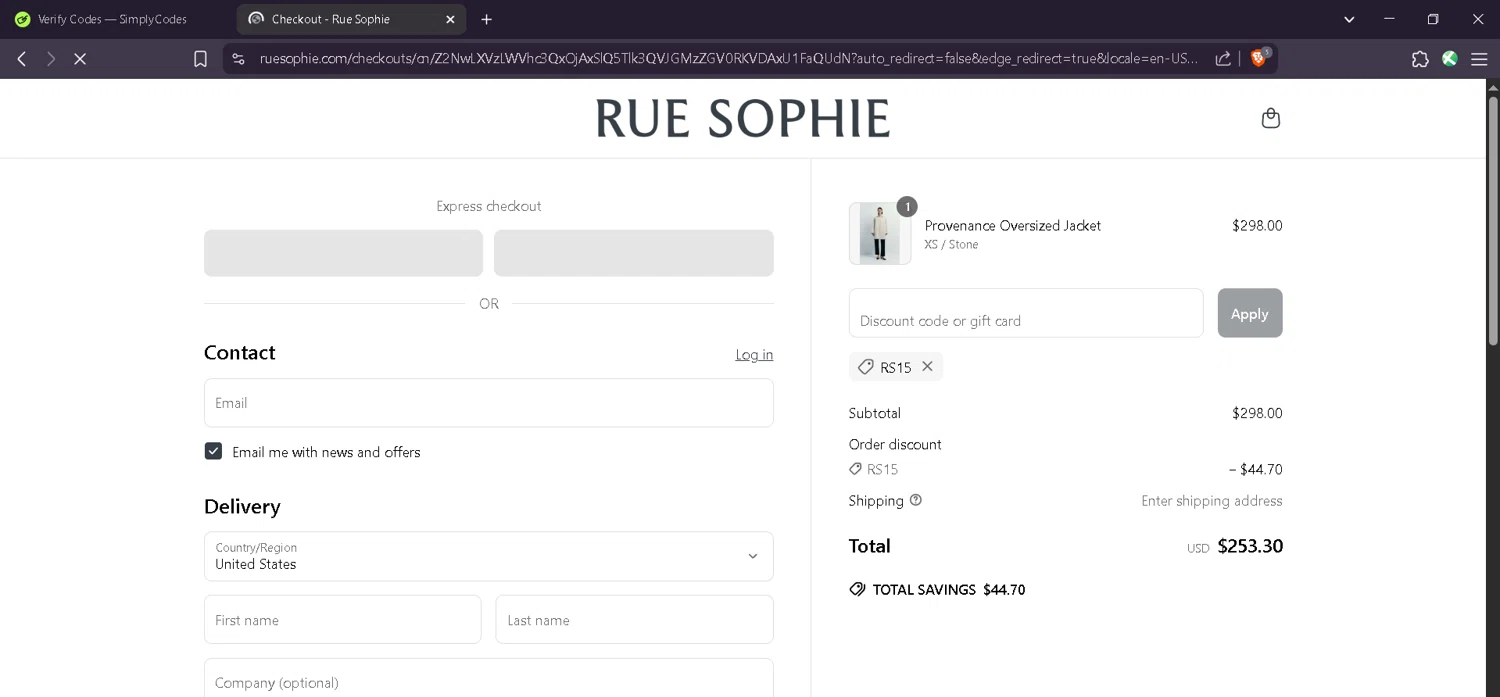Click the Apply discount button
1500x697 pixels.
pos(1250,313)
